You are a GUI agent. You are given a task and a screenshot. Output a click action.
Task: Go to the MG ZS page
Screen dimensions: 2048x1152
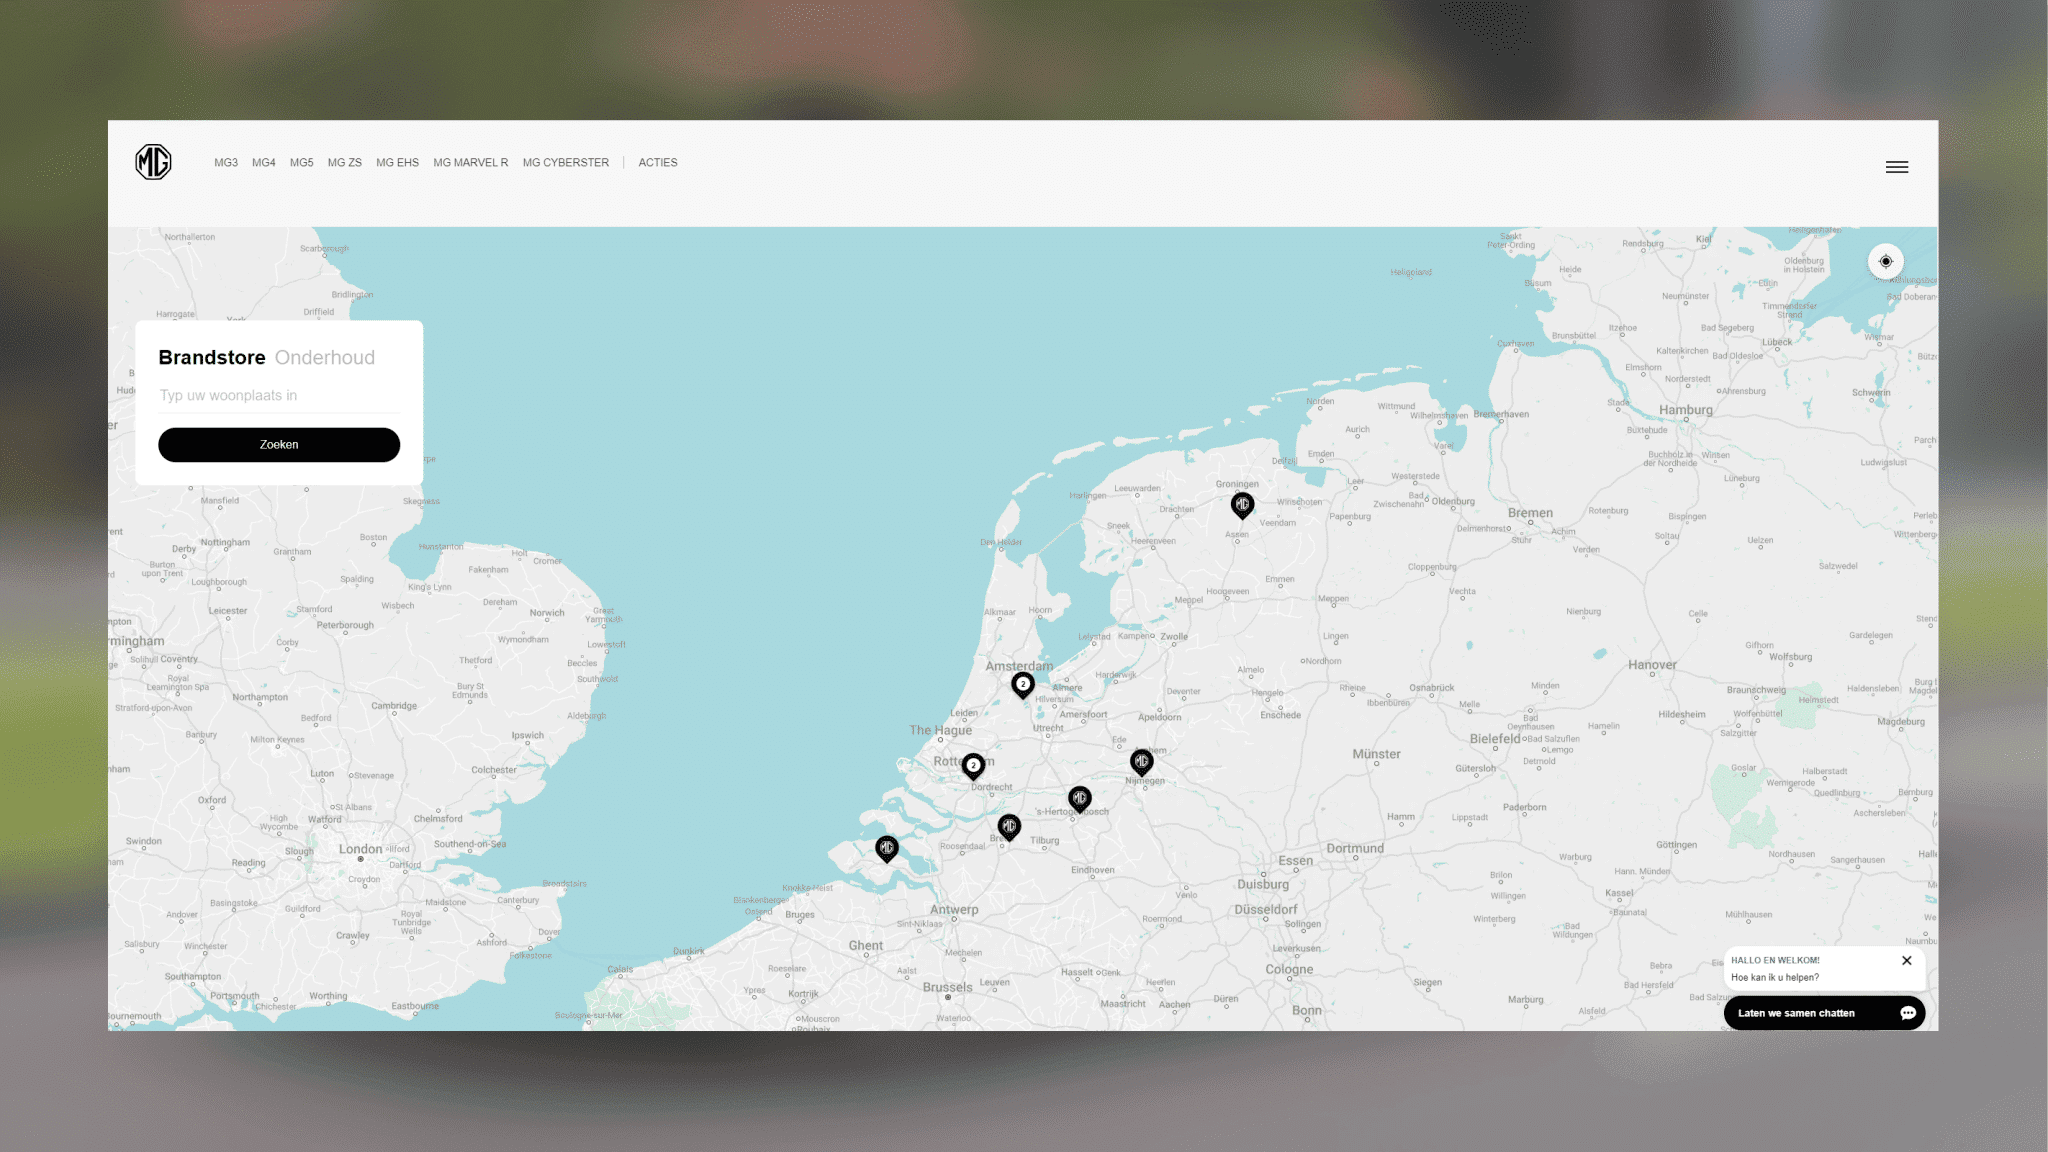[345, 162]
